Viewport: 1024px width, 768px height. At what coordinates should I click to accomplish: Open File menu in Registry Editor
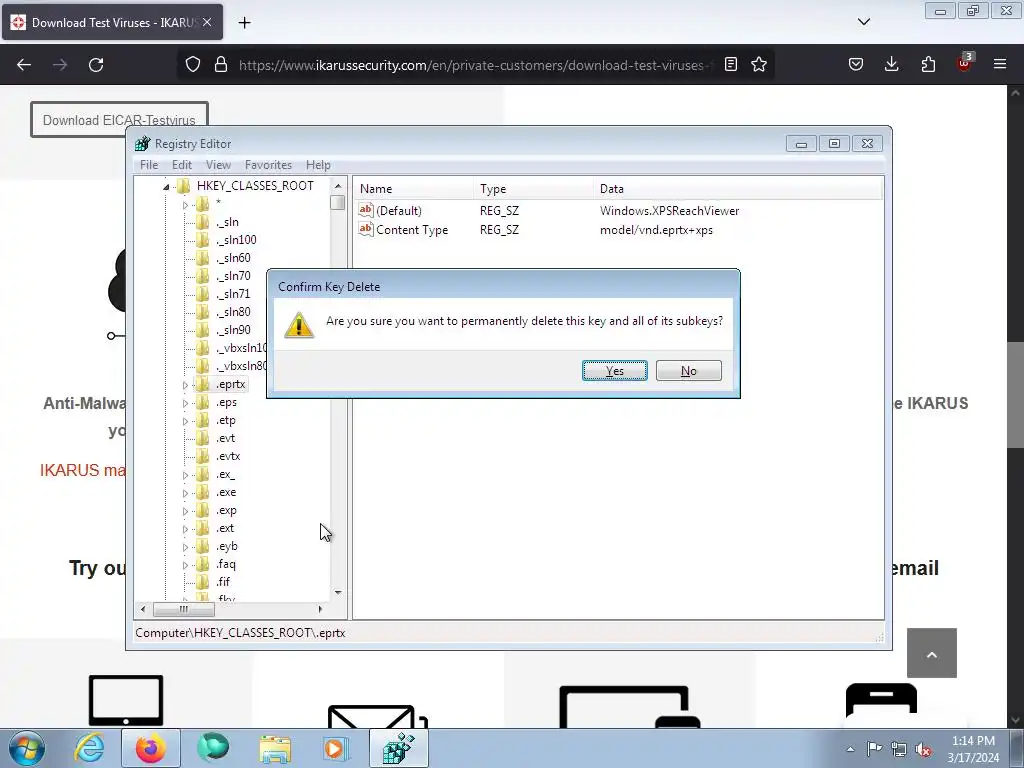149,165
